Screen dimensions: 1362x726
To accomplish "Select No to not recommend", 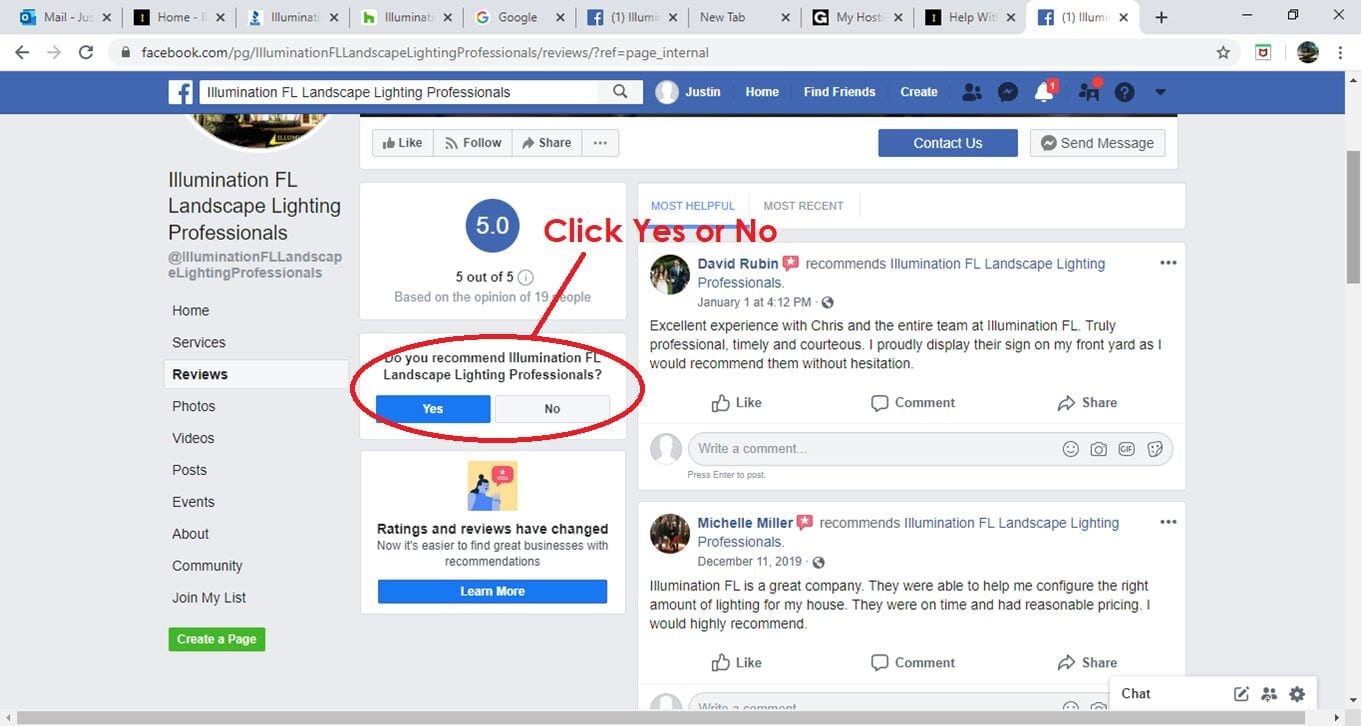I will coord(552,409).
